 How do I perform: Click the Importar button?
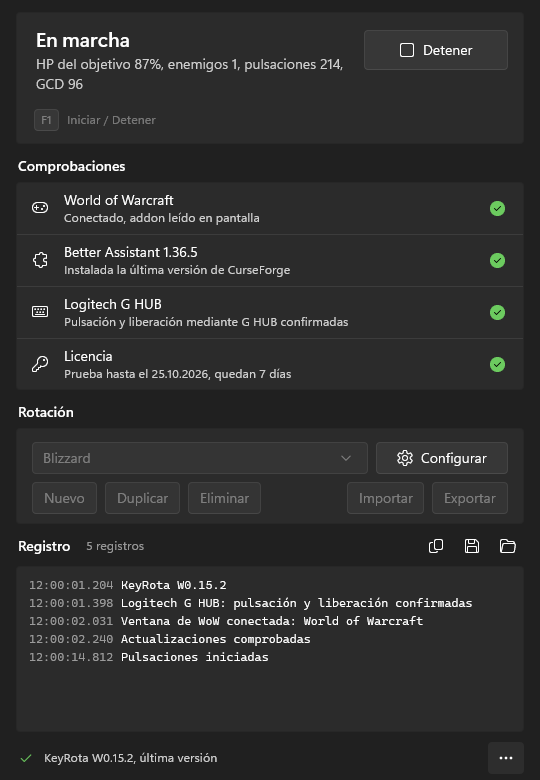[x=385, y=498]
